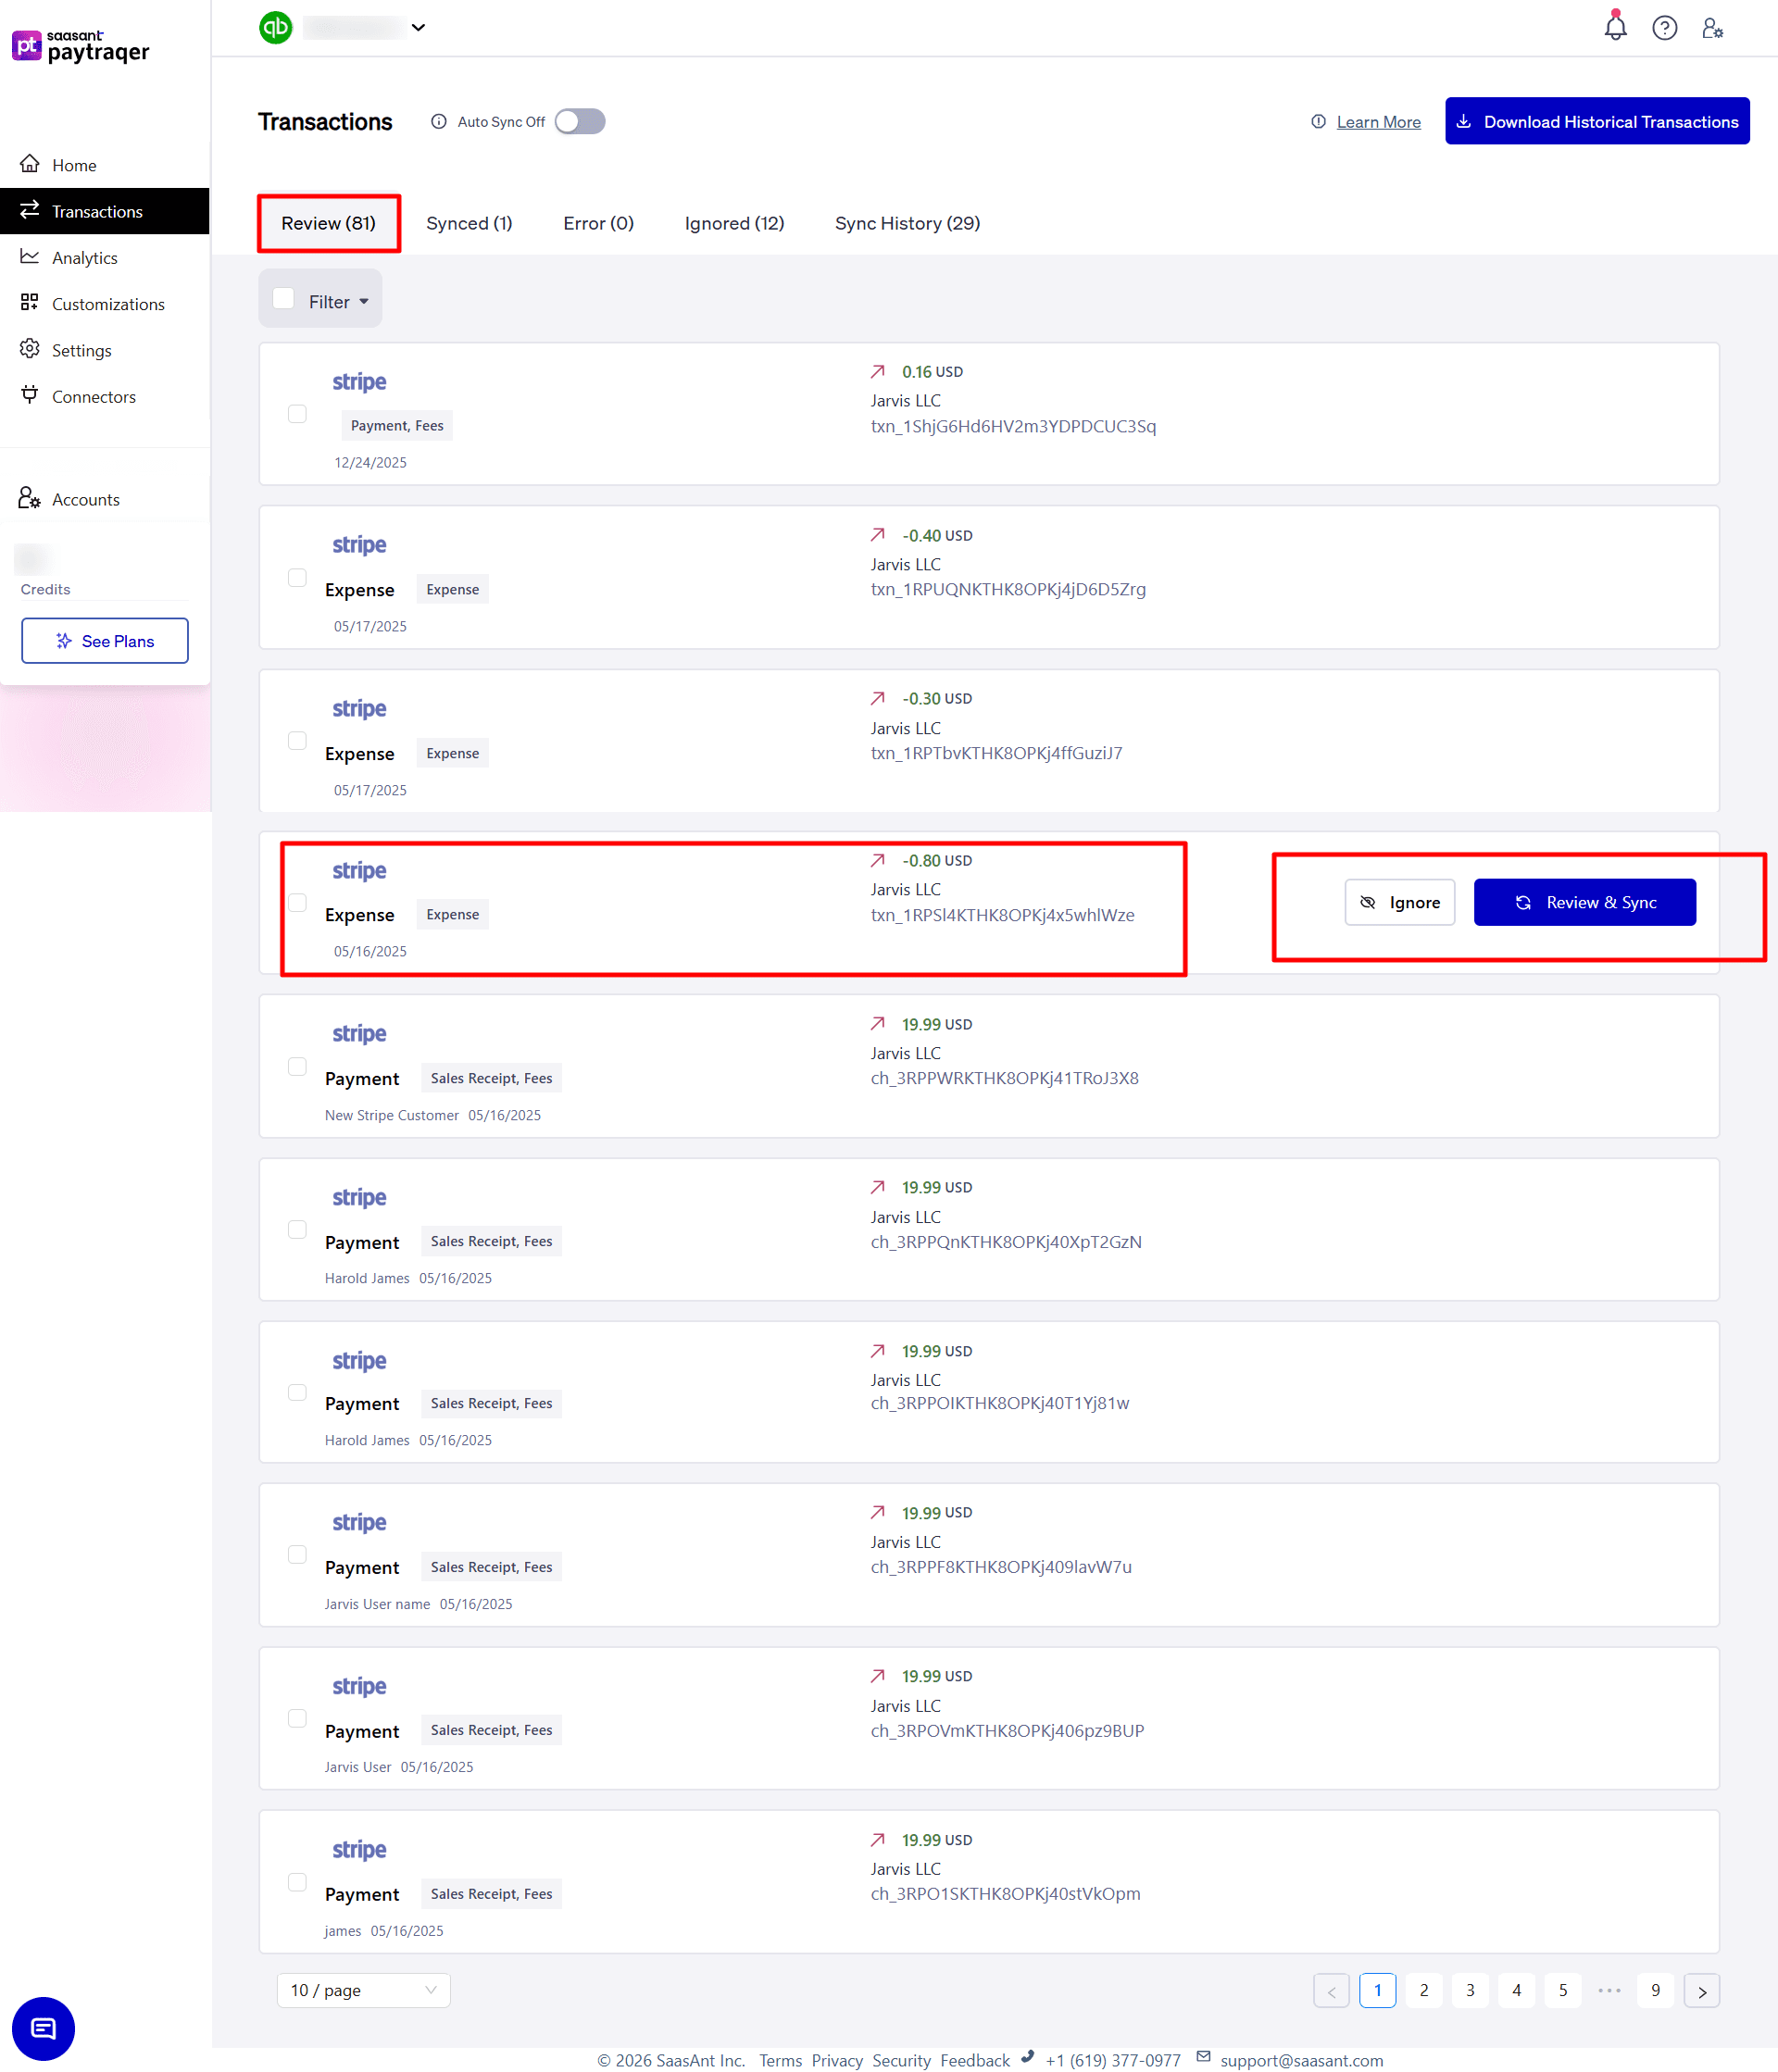1778x2072 pixels.
Task: Click Stripe logo on -0.40 USD row
Action: click(359, 545)
